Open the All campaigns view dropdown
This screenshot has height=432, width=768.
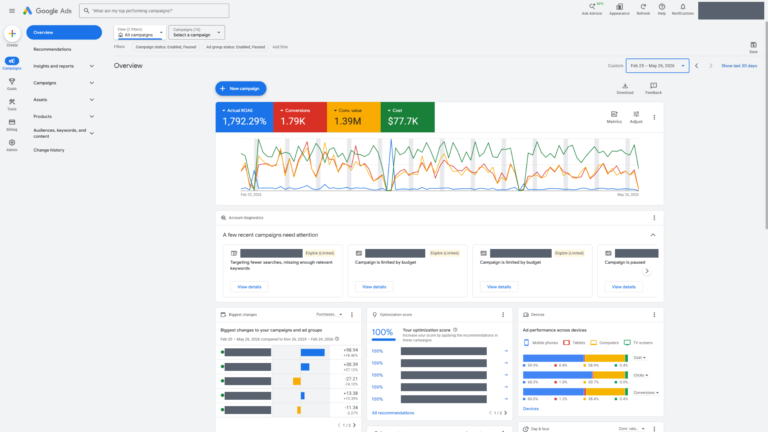click(140, 32)
